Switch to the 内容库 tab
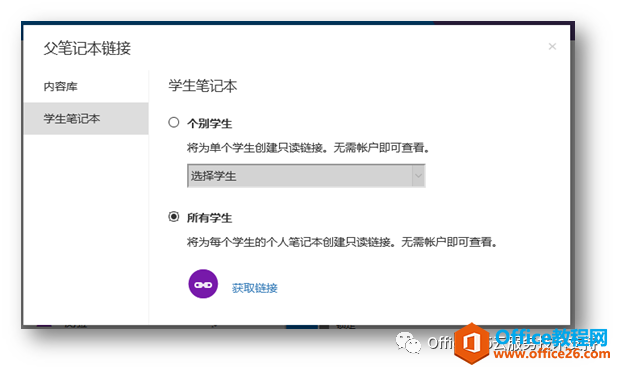 tap(86, 87)
